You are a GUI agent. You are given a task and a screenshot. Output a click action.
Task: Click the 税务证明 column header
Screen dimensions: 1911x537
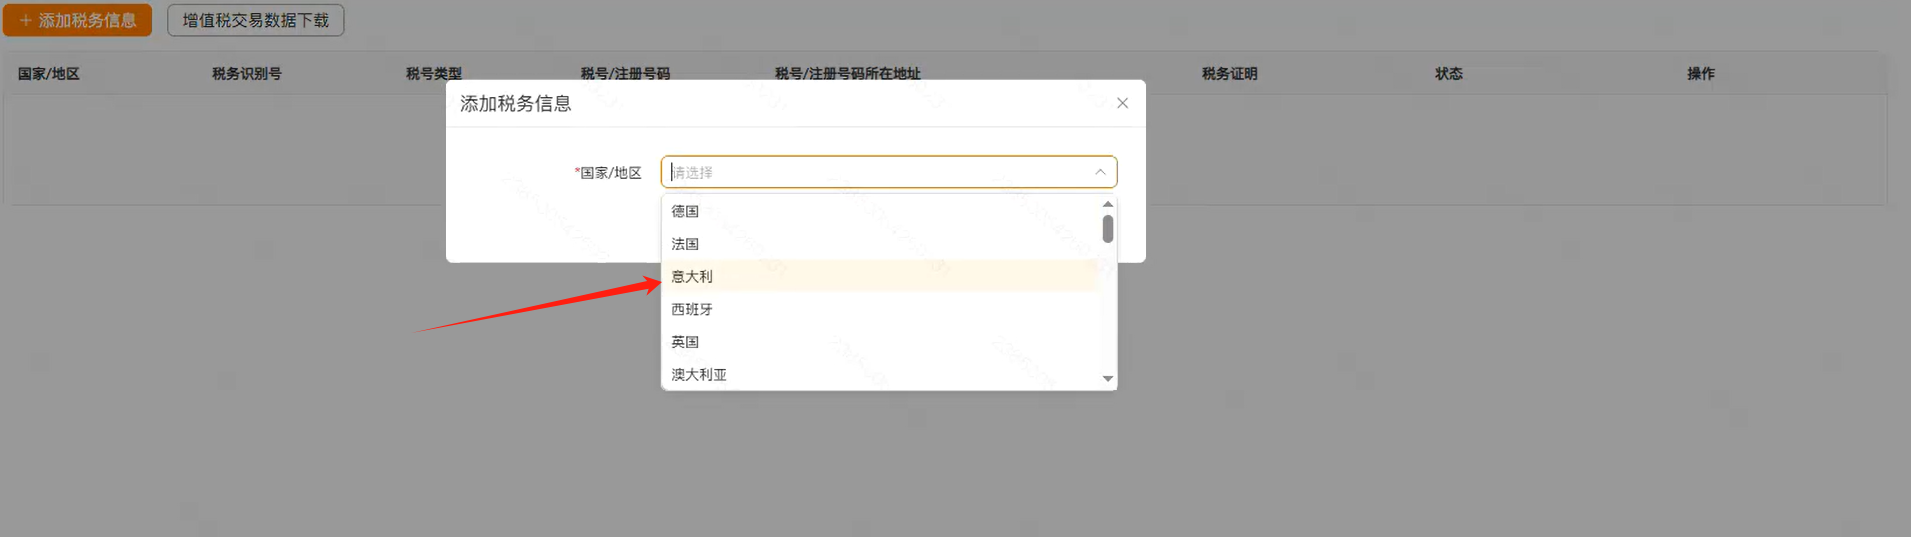tap(1229, 74)
